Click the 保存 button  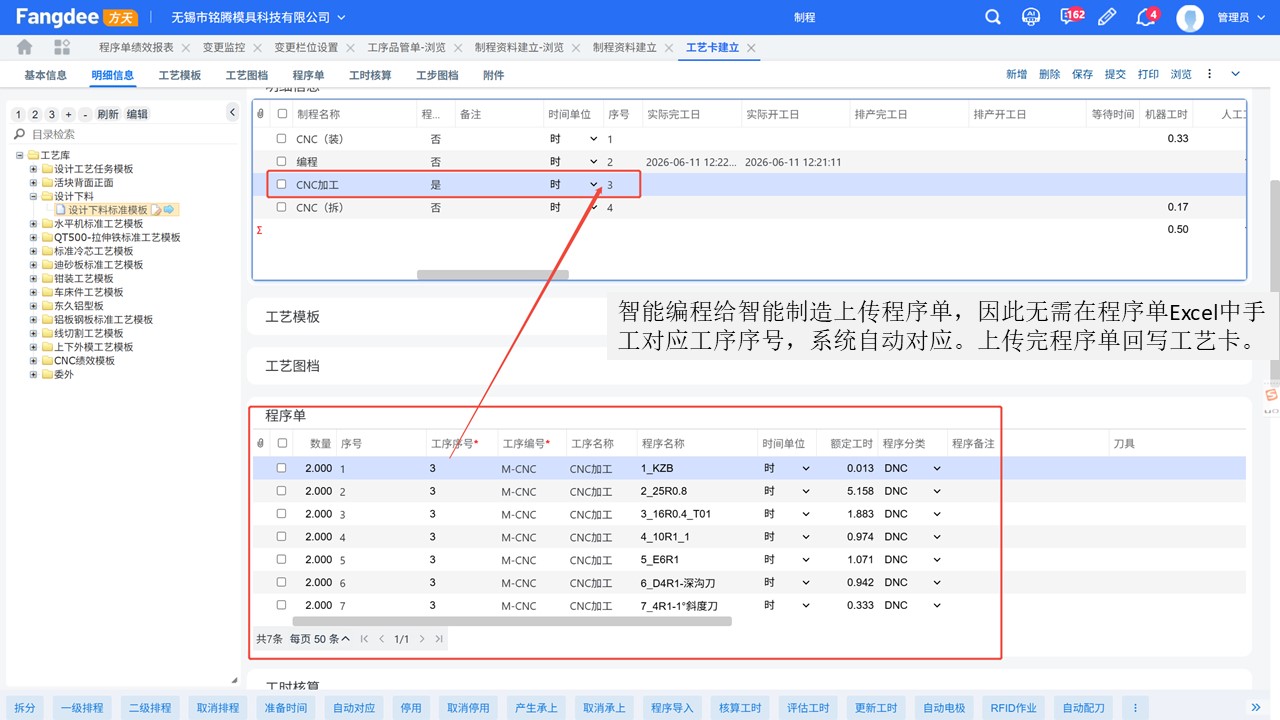(x=1082, y=74)
